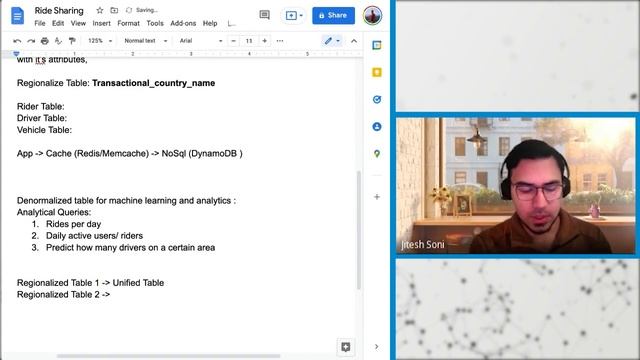Open the account profile avatar
Image resolution: width=640 pixels, height=360 pixels.
(372, 16)
